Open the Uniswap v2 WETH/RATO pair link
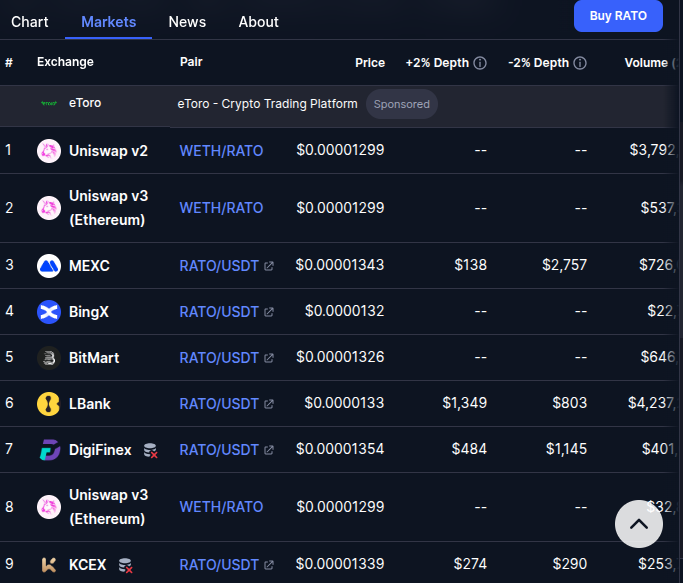Screen dimensions: 683x583 coord(221,151)
